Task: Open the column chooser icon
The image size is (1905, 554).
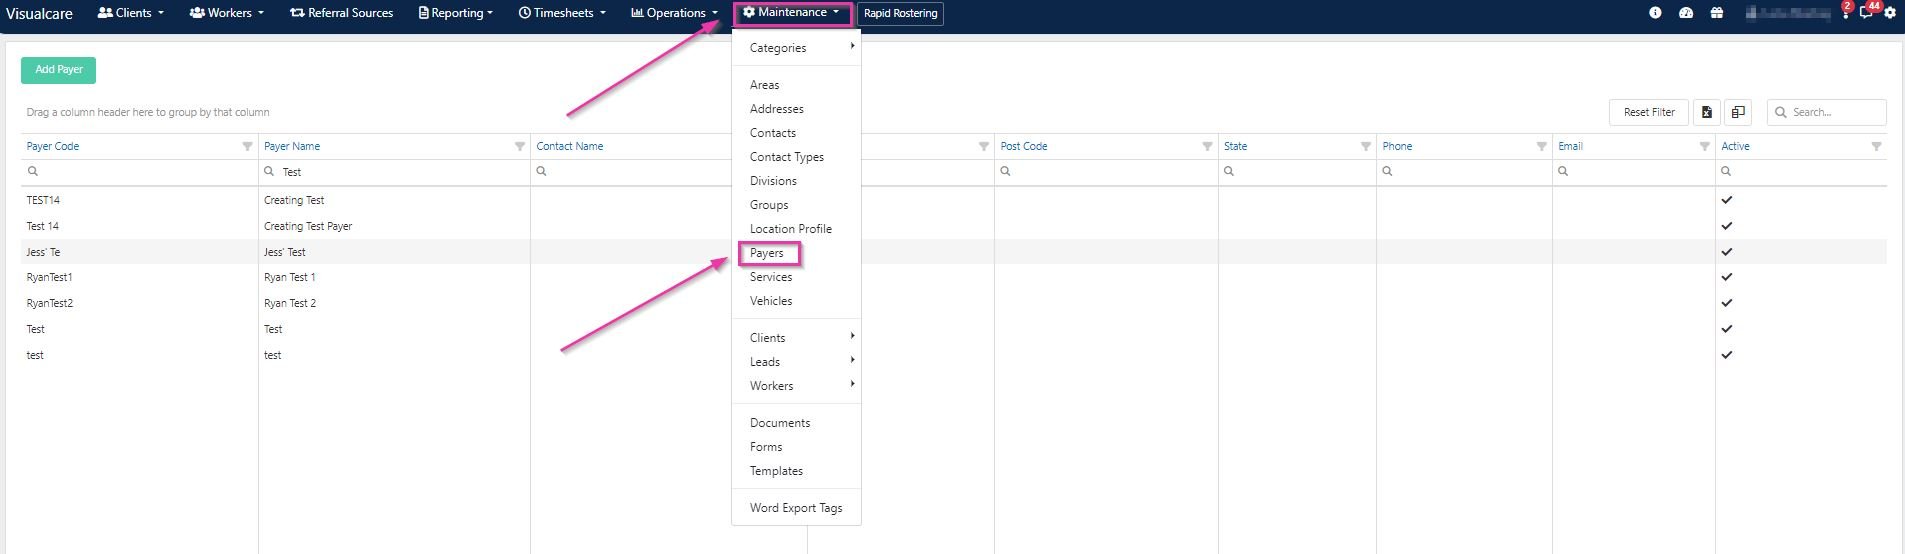Action: (1738, 112)
